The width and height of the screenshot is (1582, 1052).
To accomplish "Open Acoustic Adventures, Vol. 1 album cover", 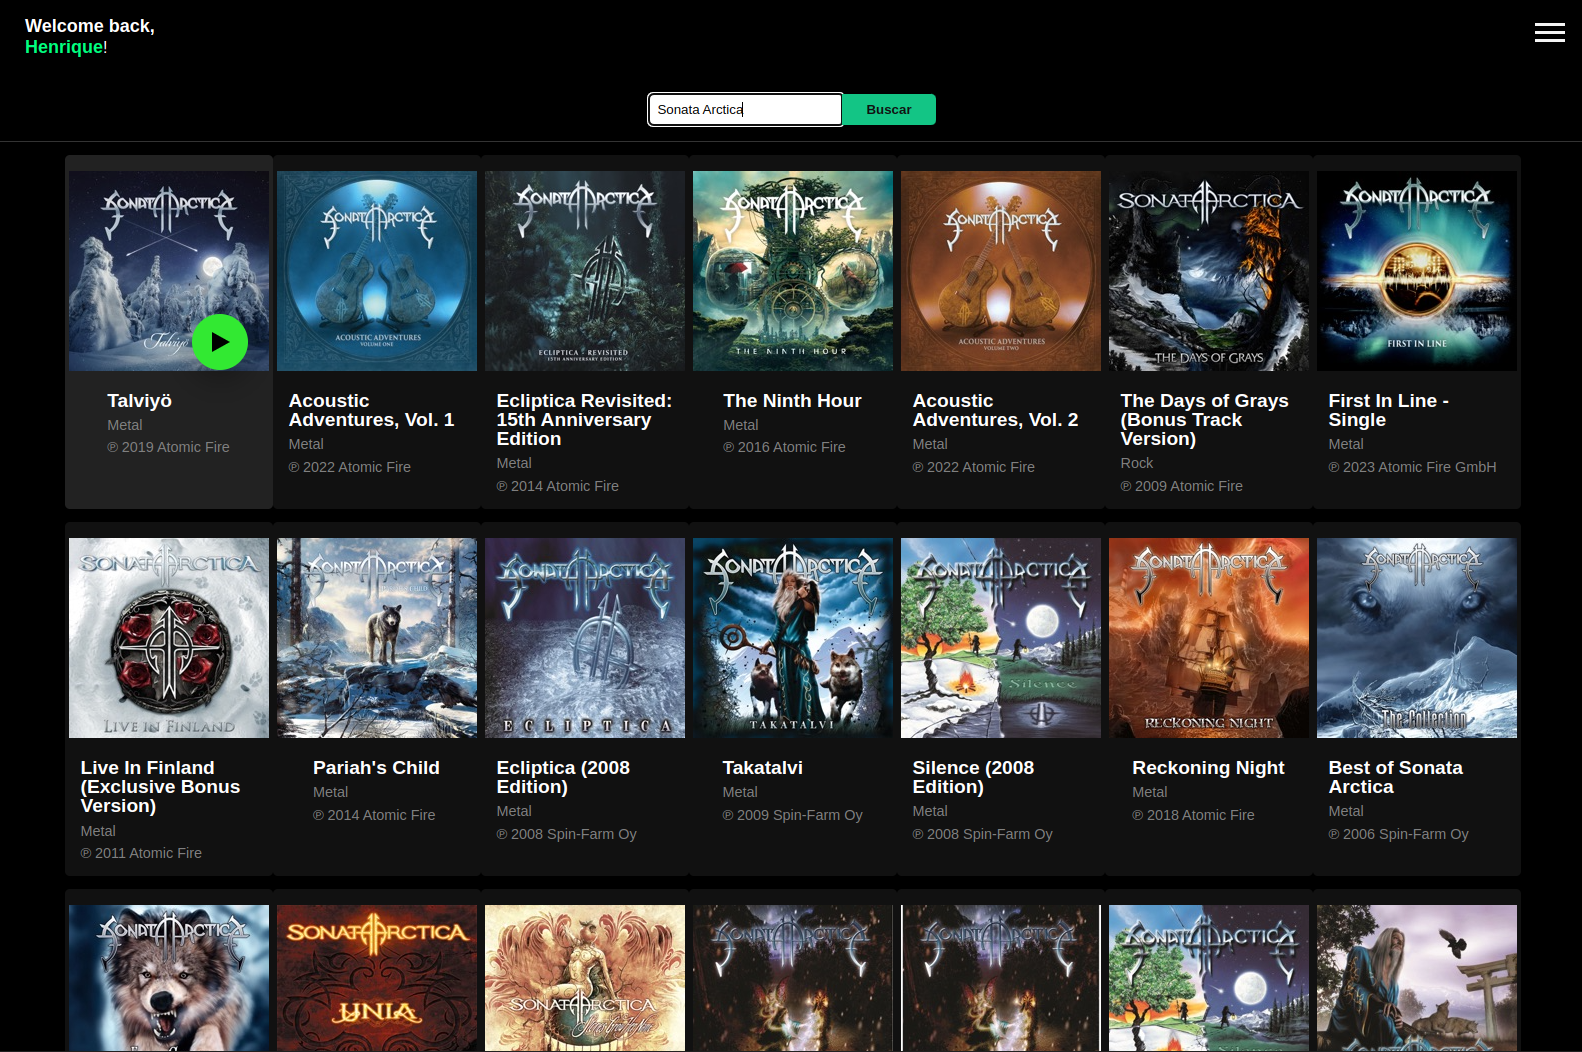I will [377, 271].
